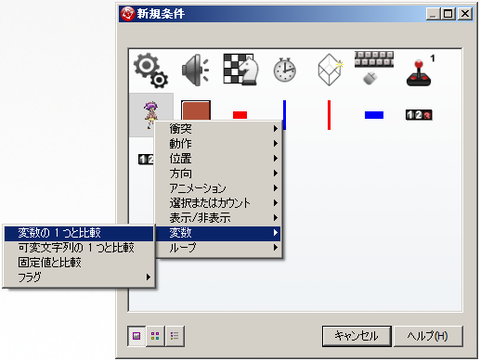The image size is (480, 361).
Task: Select the Create new objects cube icon
Action: tap(330, 69)
